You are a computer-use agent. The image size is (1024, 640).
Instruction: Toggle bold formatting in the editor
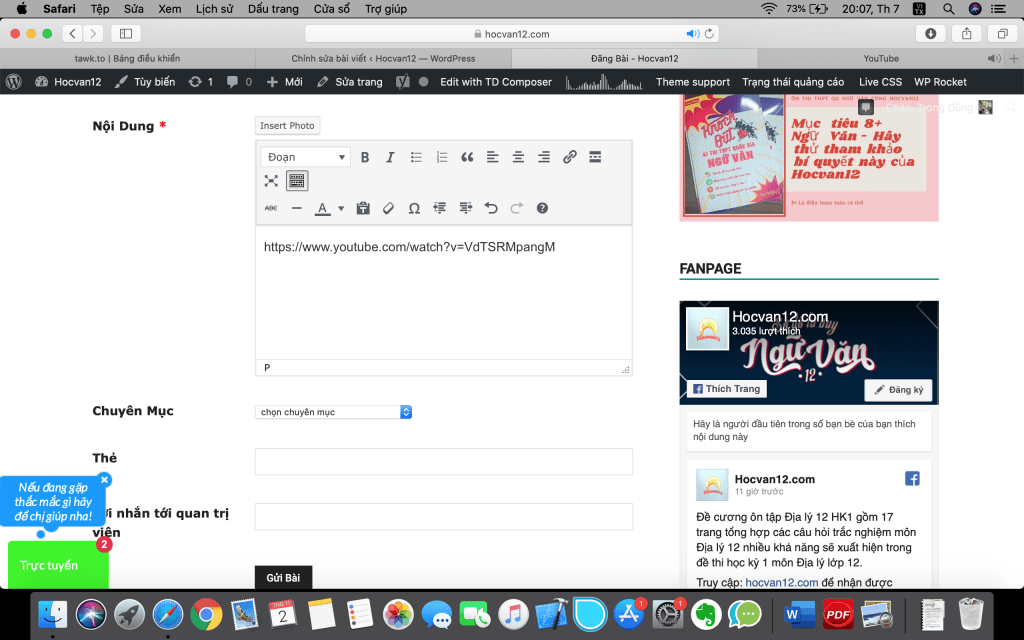pyautogui.click(x=365, y=157)
